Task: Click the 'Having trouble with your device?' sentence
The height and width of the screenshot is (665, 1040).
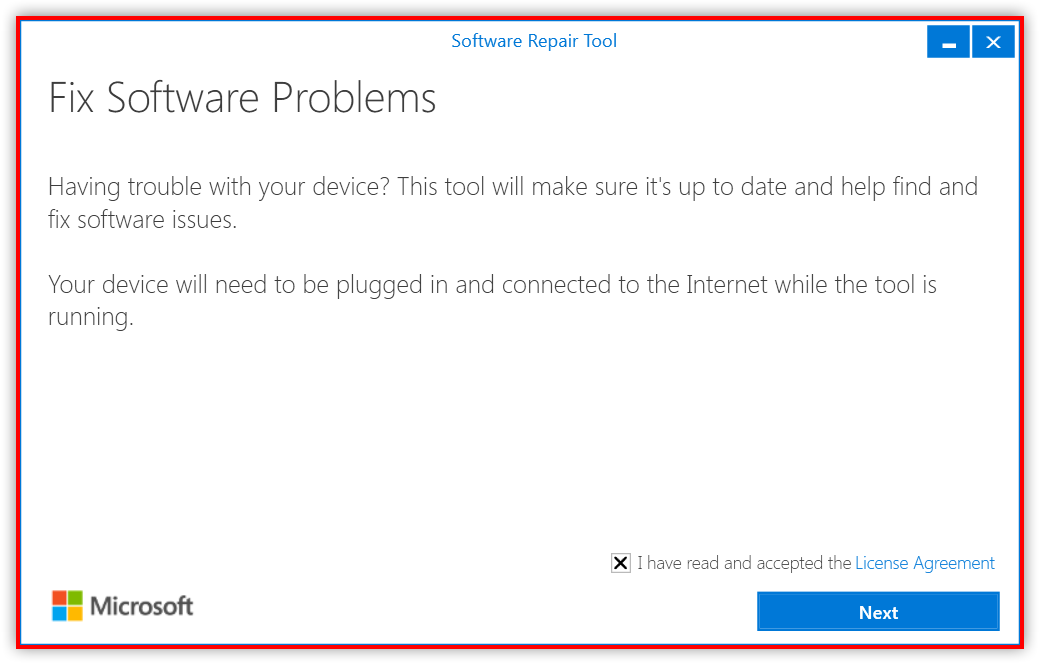Action: click(x=219, y=187)
